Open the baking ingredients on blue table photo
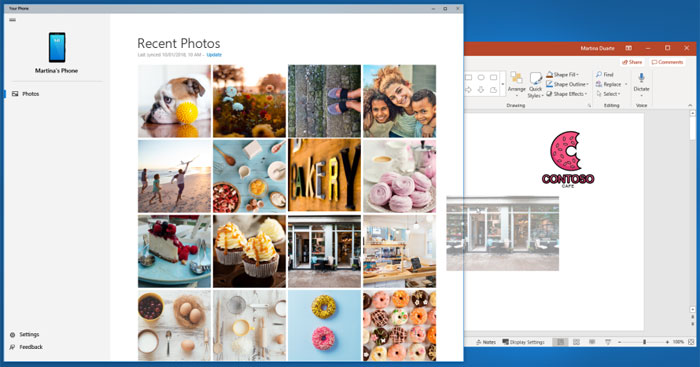This screenshot has height=367, width=700. 250,176
